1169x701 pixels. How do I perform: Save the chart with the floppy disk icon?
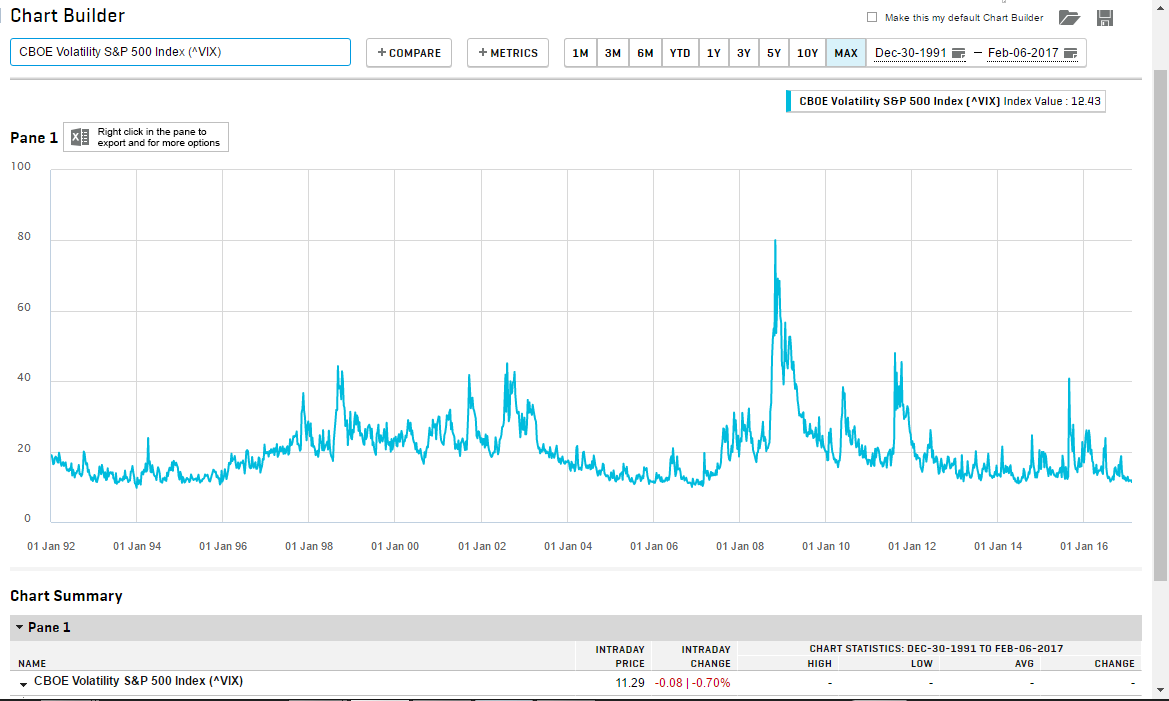point(1105,17)
